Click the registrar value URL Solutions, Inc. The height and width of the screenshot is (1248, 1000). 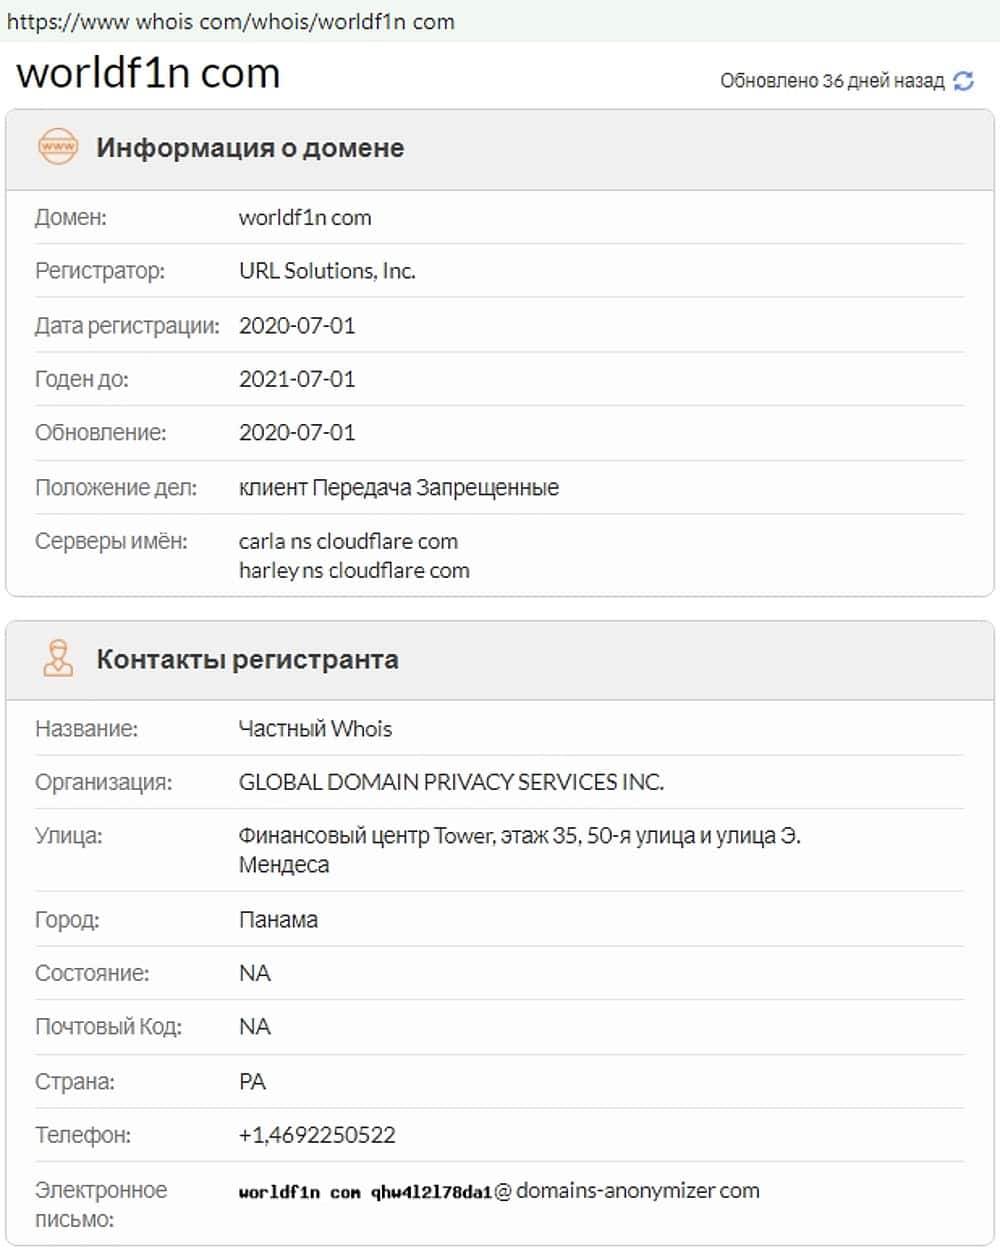[x=327, y=271]
